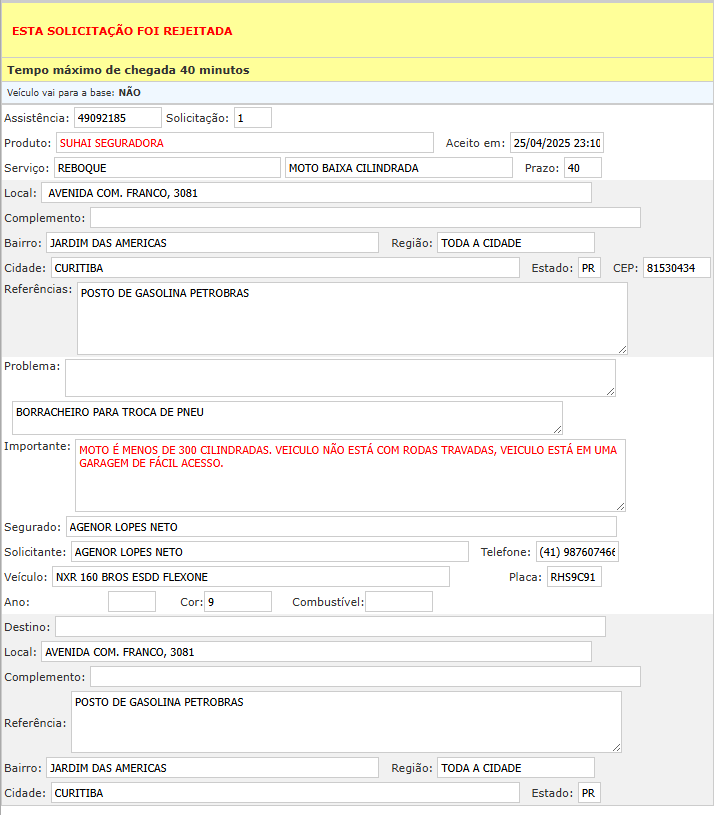Viewport: 716px width, 815px height.
Task: Select the Solicitação number field
Action: point(252,118)
